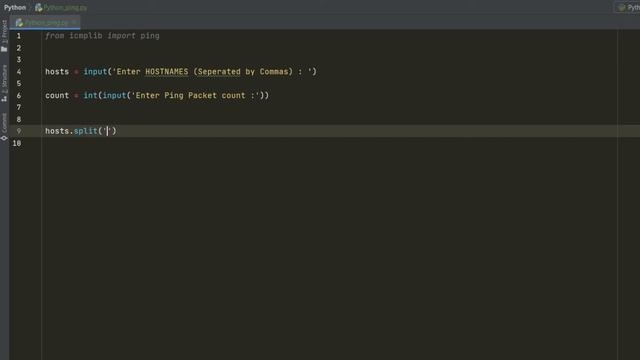The height and width of the screenshot is (360, 640).
Task: Click 'from icmplib import ping' code line
Action: click(102, 36)
